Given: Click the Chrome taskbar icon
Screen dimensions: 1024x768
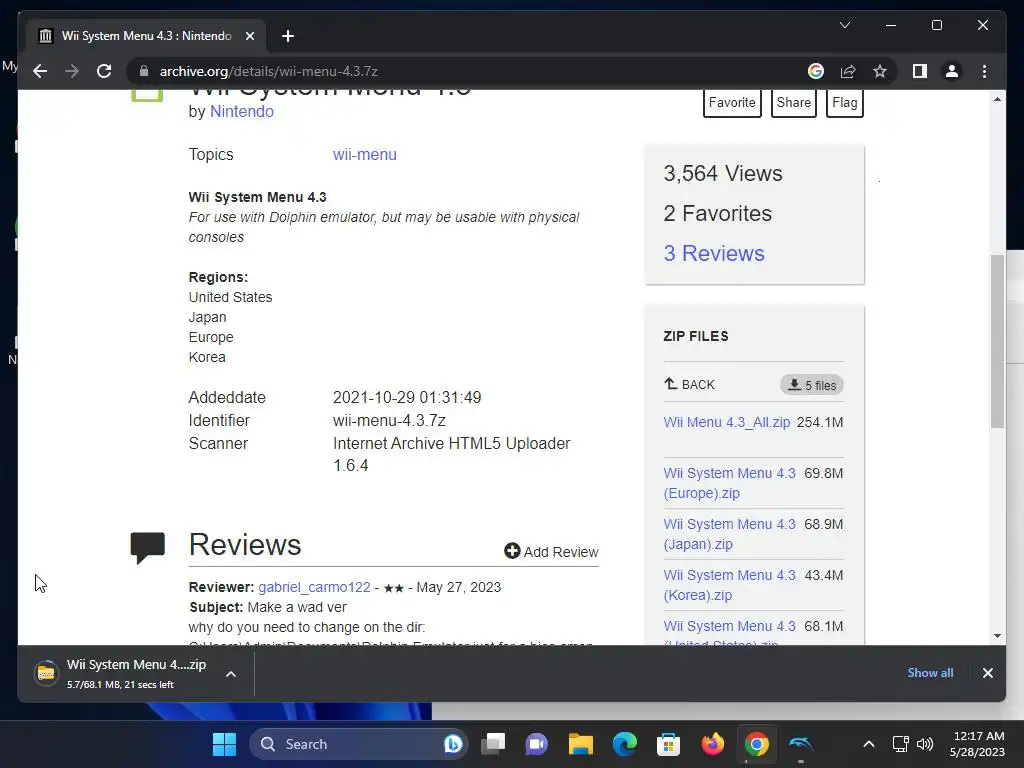Looking at the screenshot, I should coord(756,744).
